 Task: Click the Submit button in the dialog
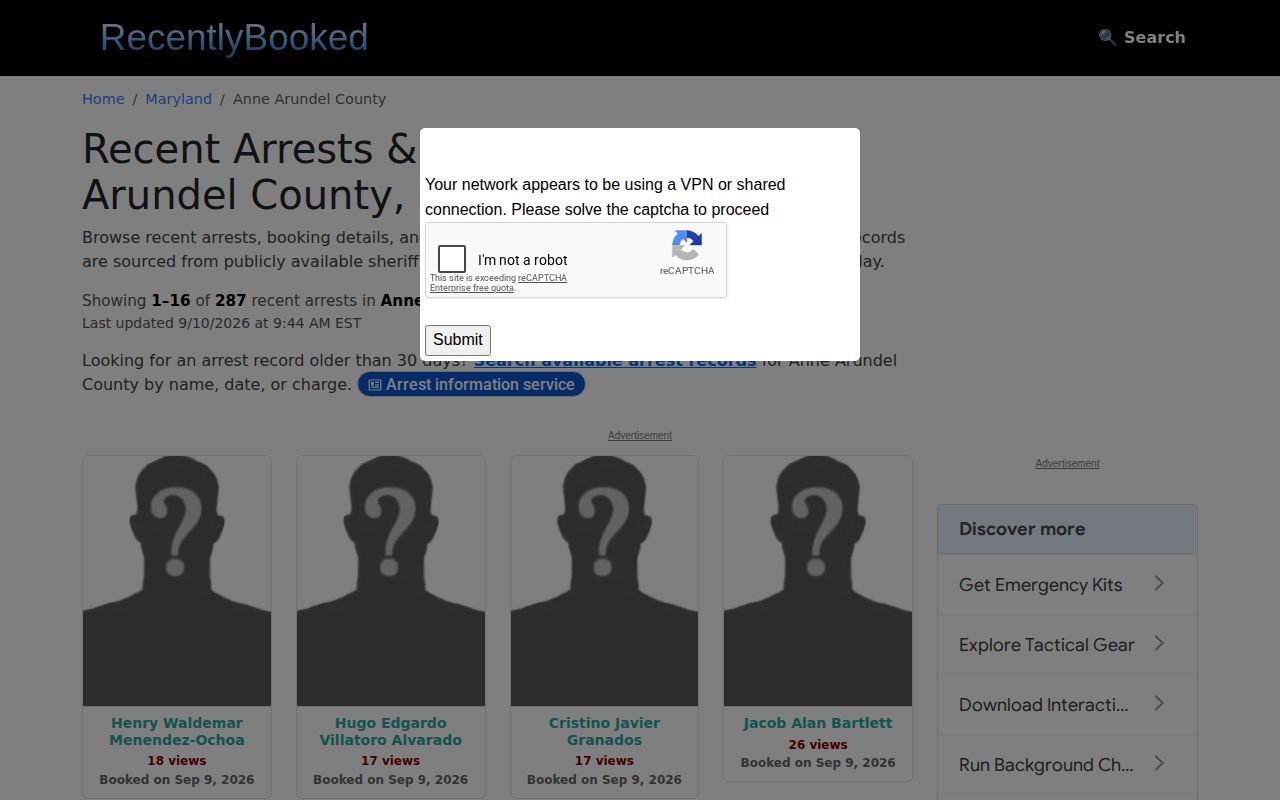point(458,340)
